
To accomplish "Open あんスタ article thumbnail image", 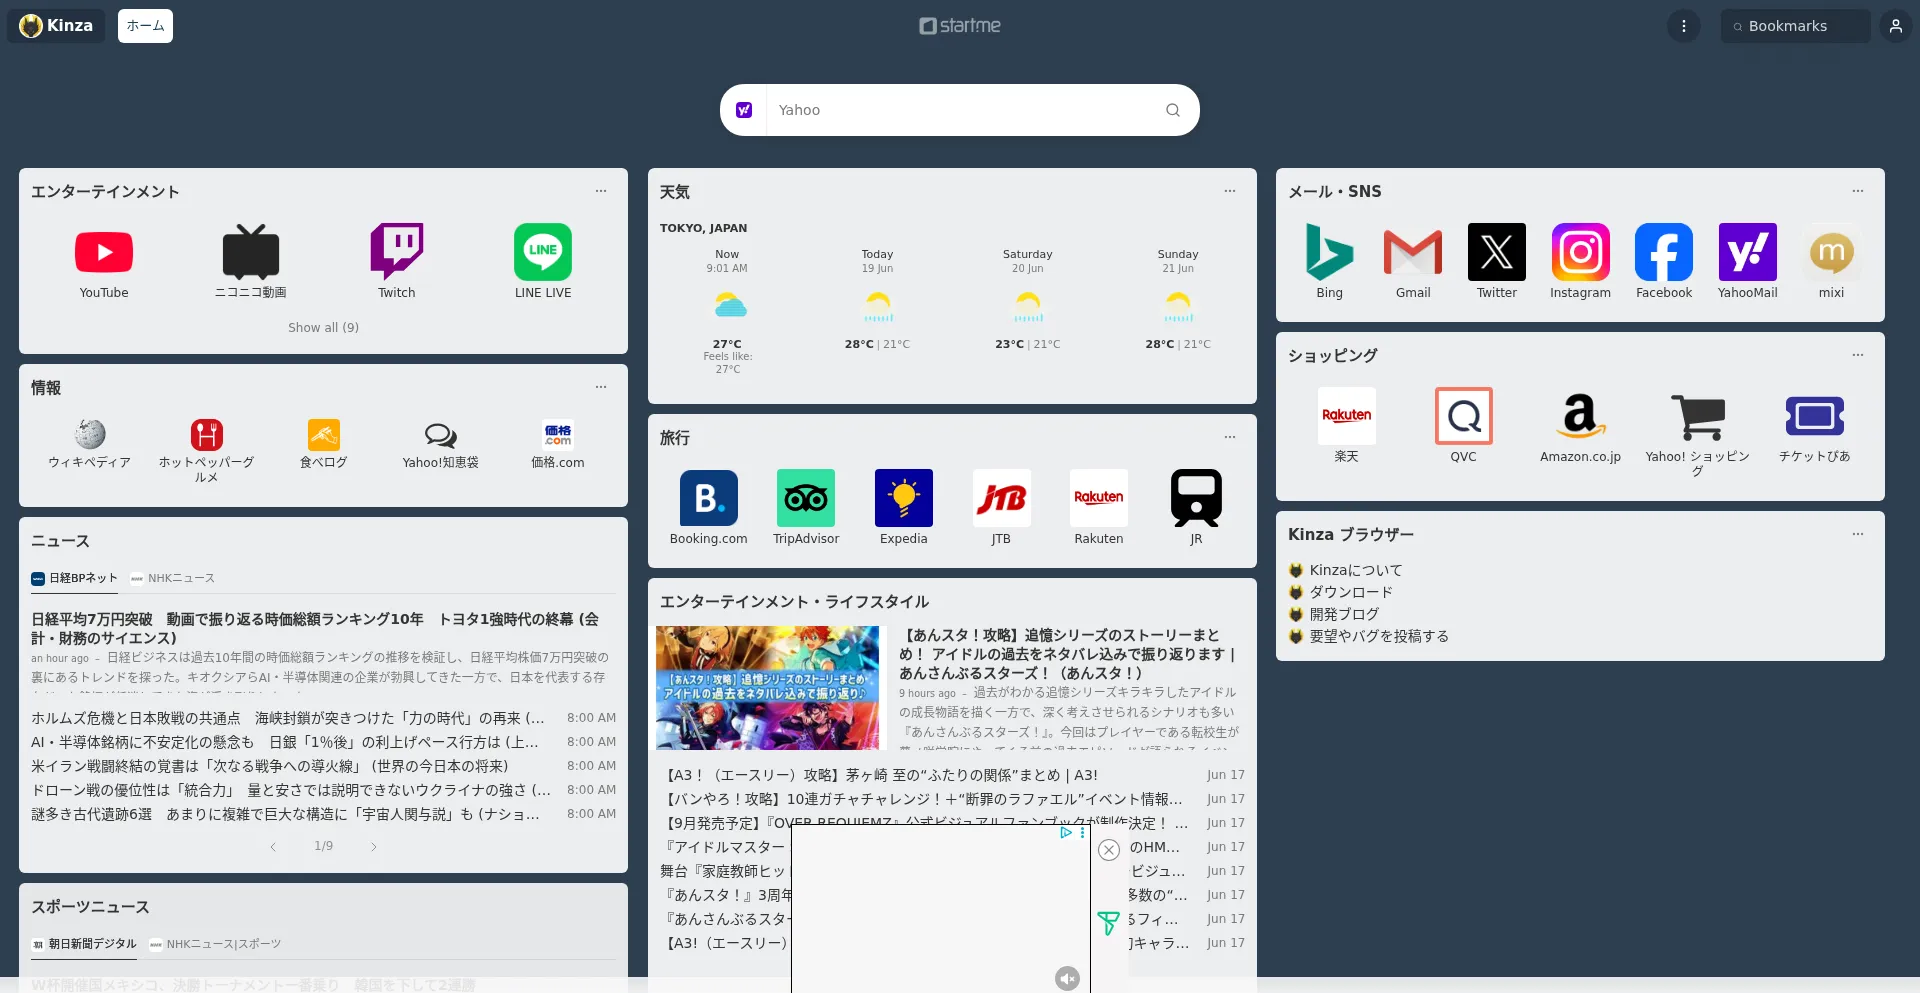I will click(x=767, y=688).
